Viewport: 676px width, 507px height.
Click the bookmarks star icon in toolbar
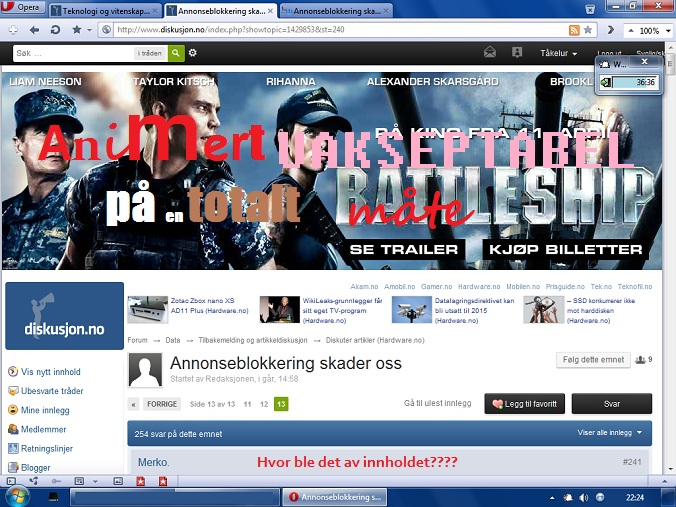pos(77,30)
